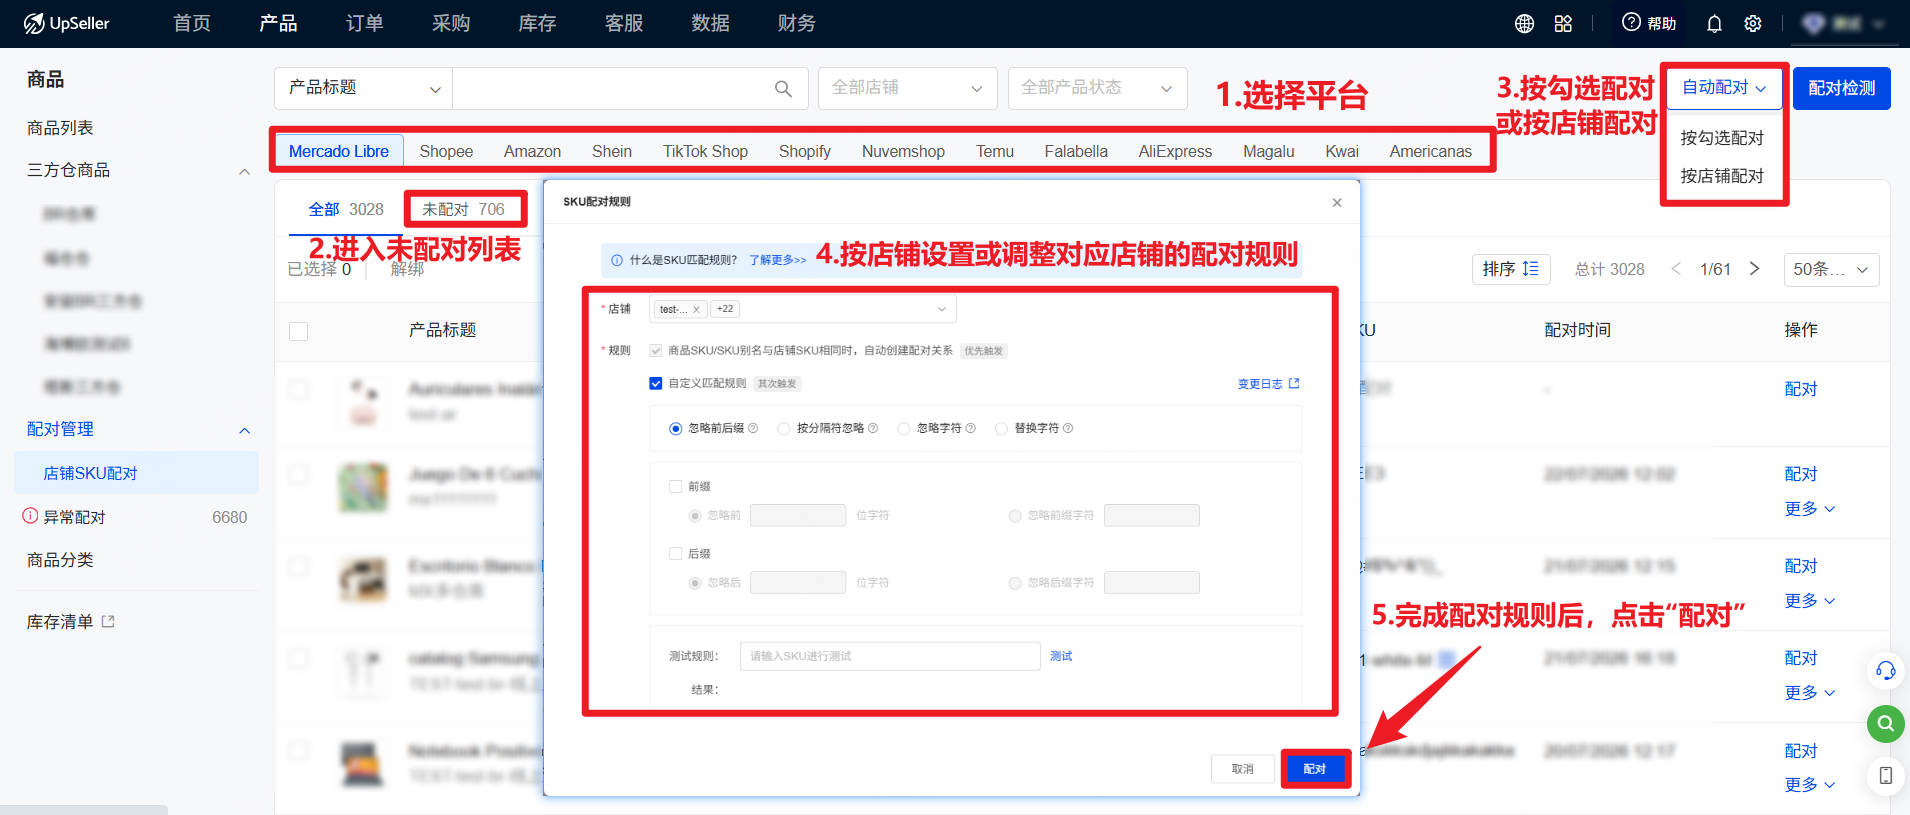Screen dimensions: 1910x815
Task: Open the notifications bell
Action: tap(1714, 23)
